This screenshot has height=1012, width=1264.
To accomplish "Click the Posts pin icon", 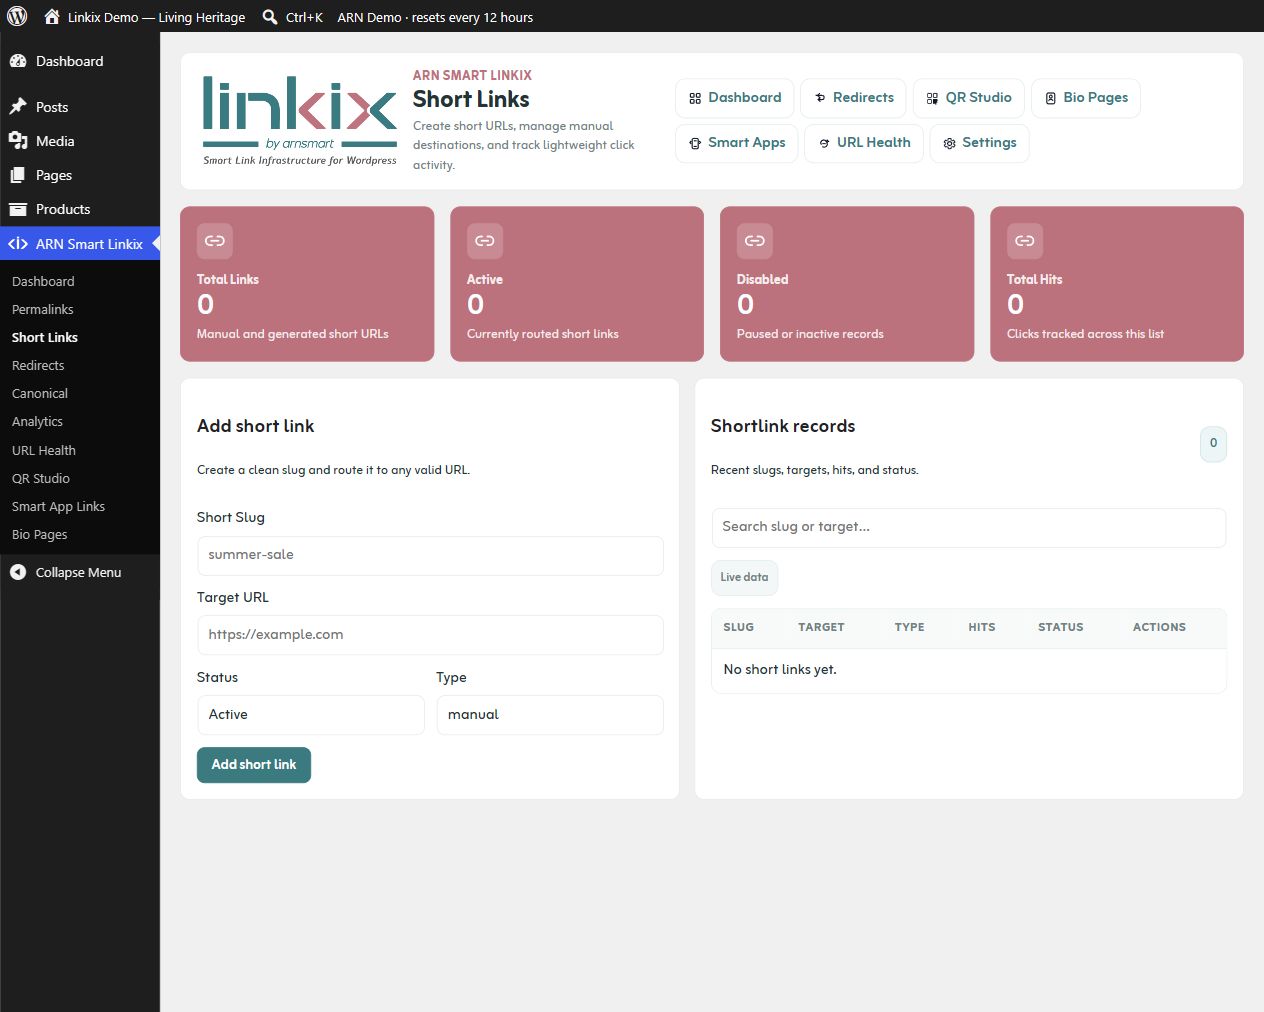I will point(18,107).
